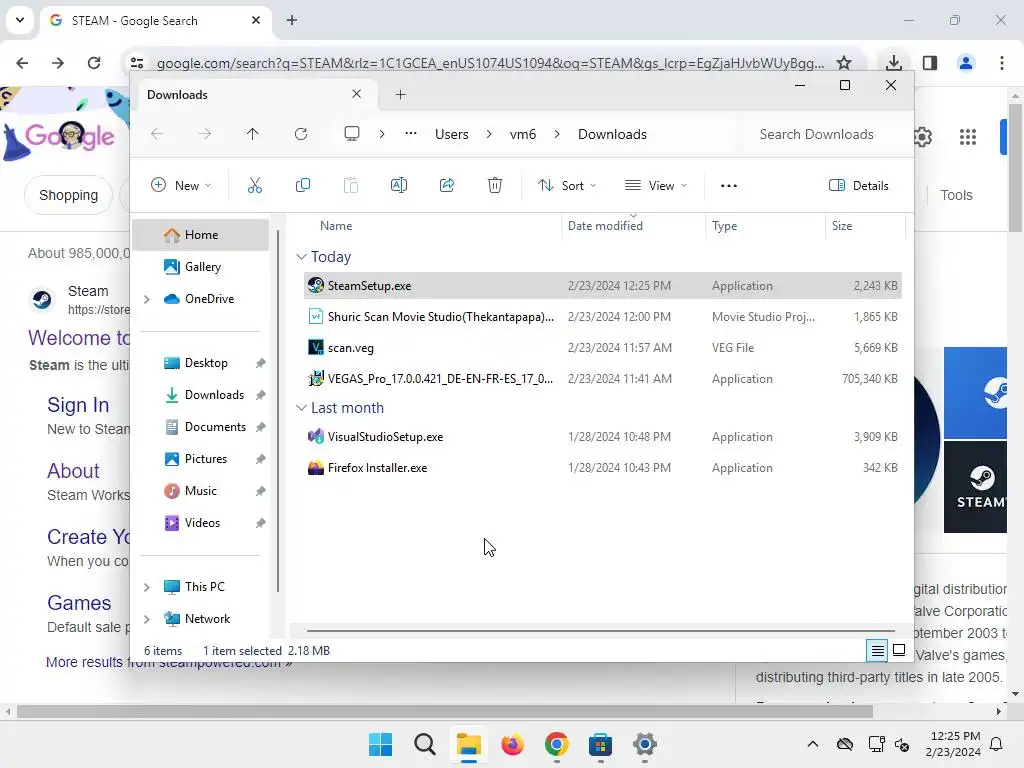Click the Shopping filter chip in Google

(69, 195)
